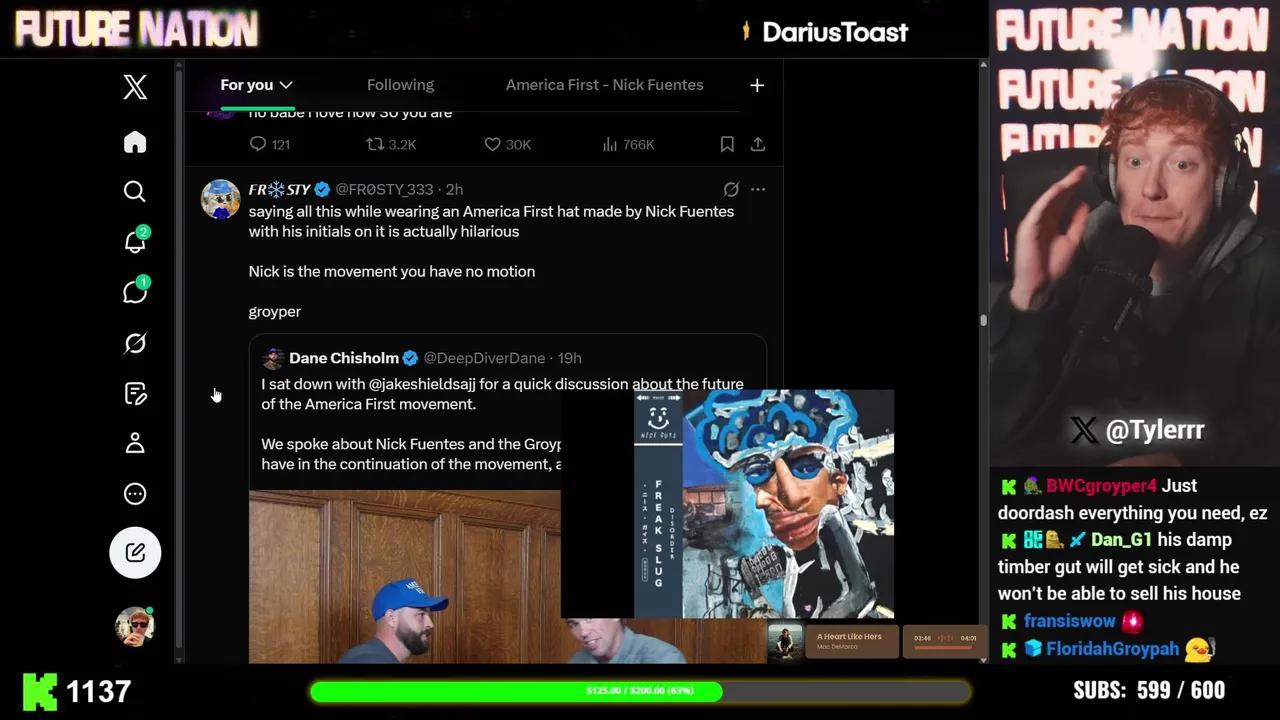1280x720 pixels.
Task: Click the FR❄STY display name
Action: (x=279, y=189)
